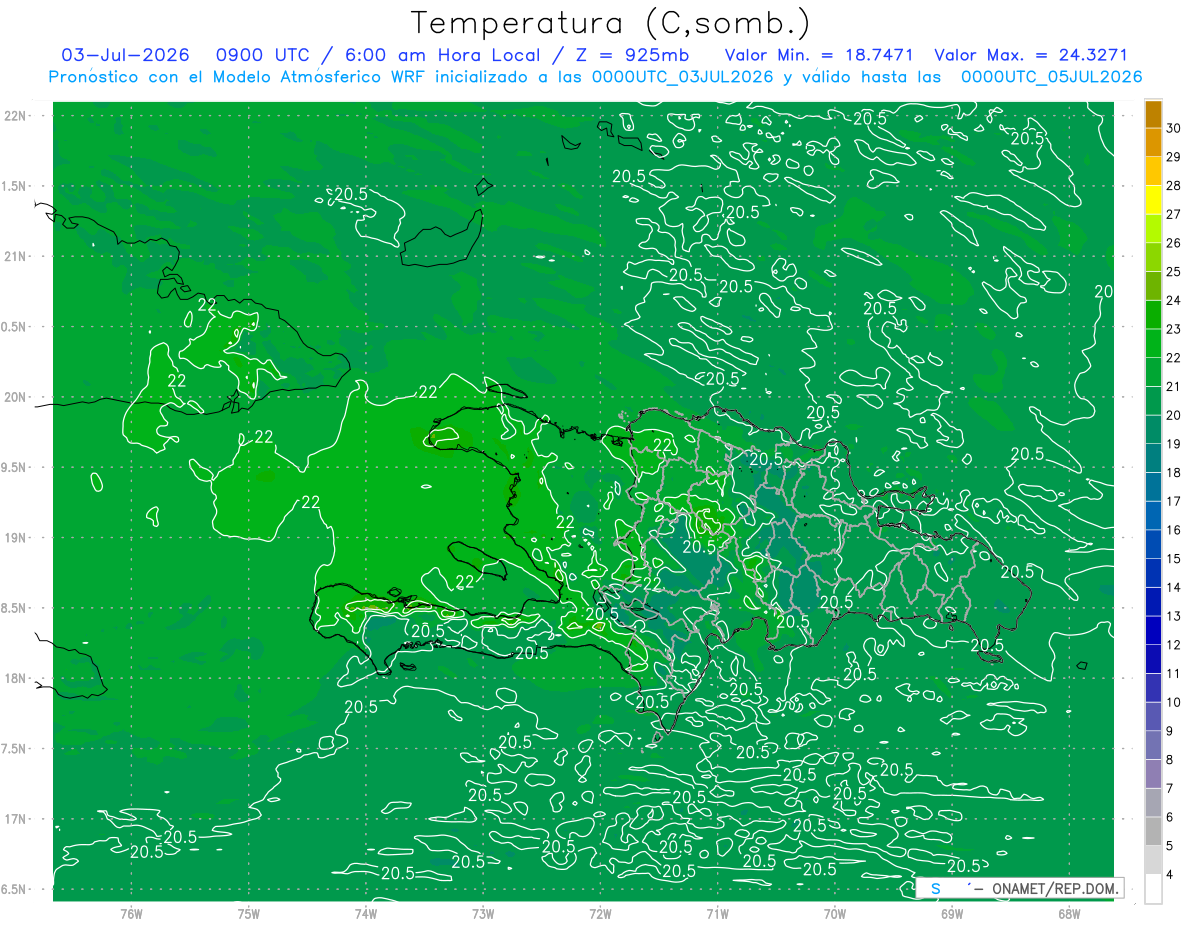Click the "22N" latitude axis label
1200x927 pixels.
pos(14,116)
